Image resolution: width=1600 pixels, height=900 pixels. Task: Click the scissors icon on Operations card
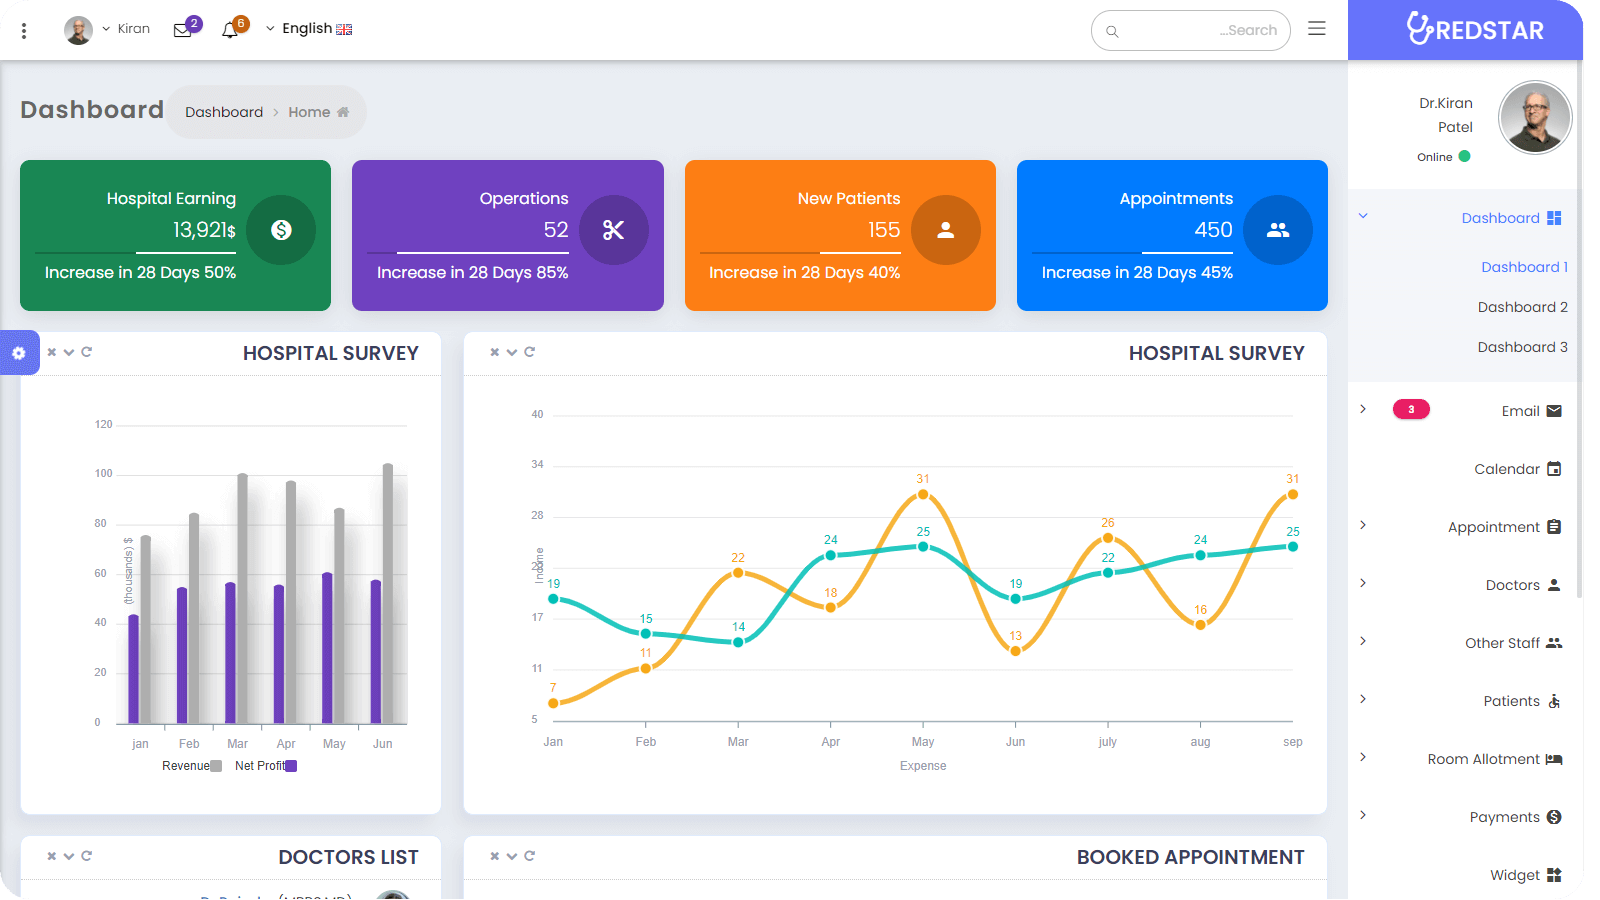613,230
